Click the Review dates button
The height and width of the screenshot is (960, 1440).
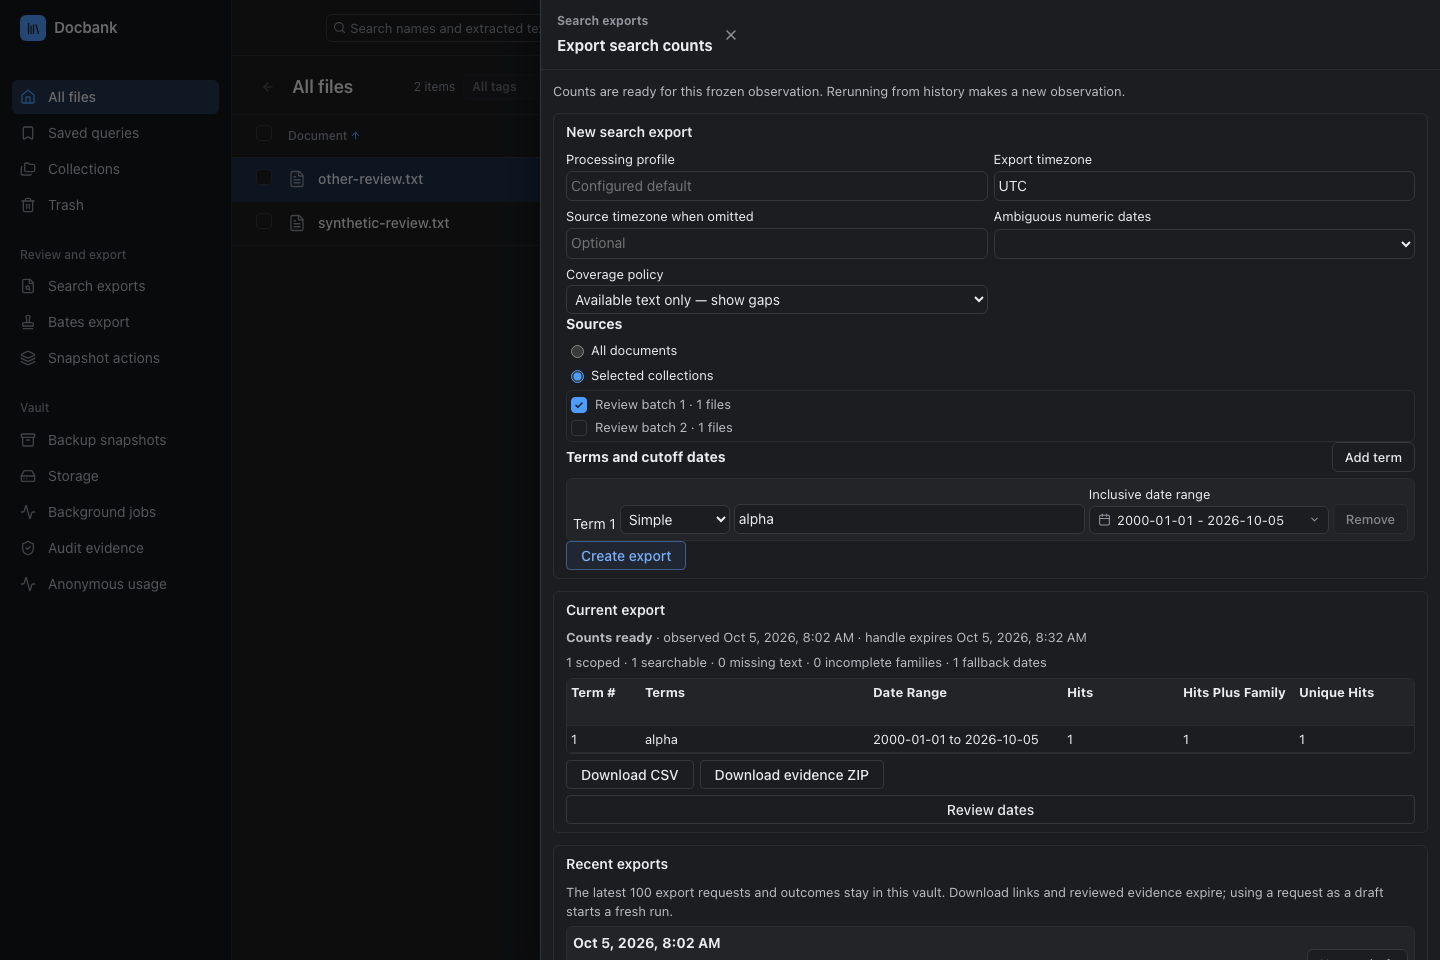click(x=990, y=810)
